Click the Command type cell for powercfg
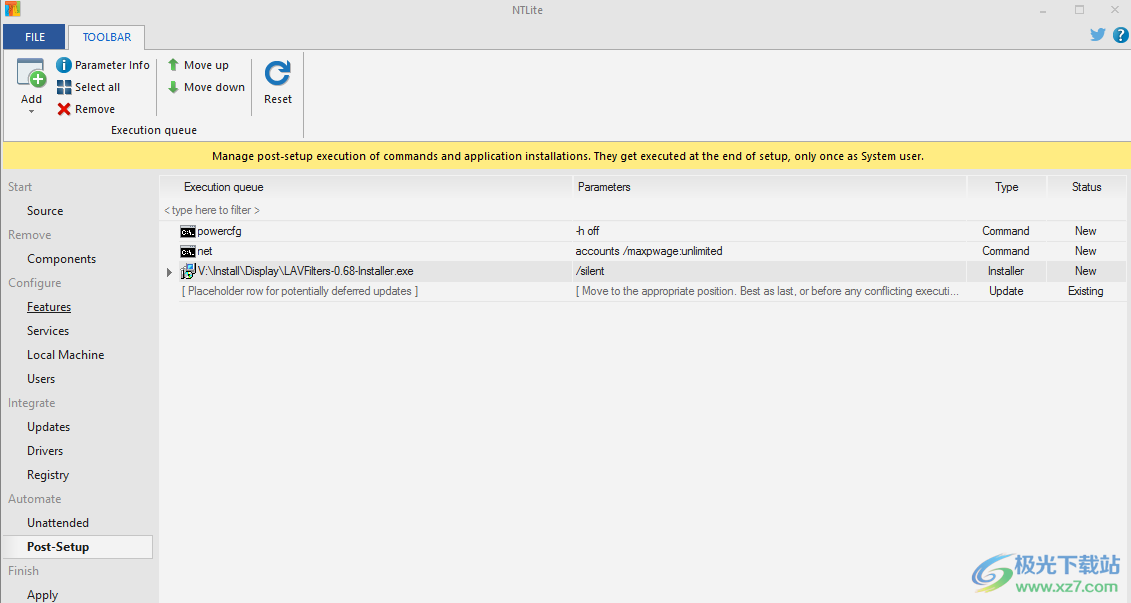 click(x=1005, y=232)
